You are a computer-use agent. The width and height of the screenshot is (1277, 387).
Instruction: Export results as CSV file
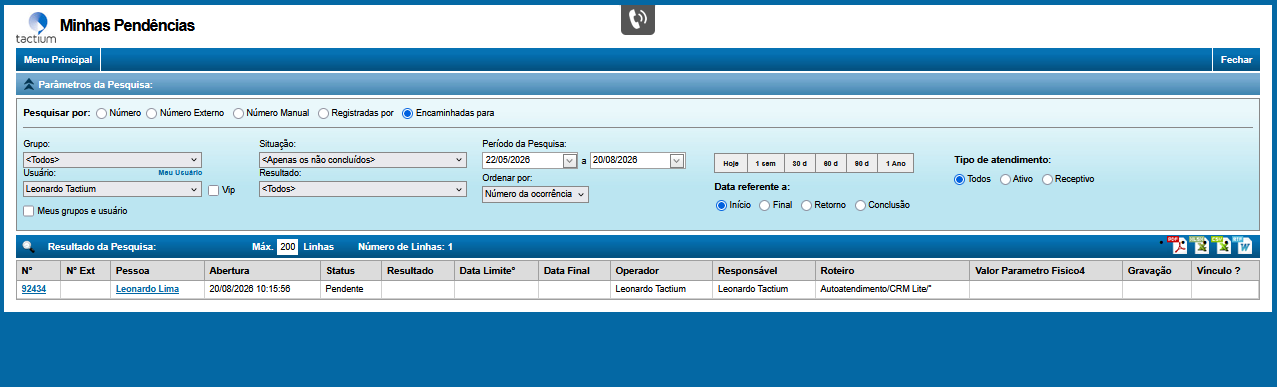tap(1222, 245)
